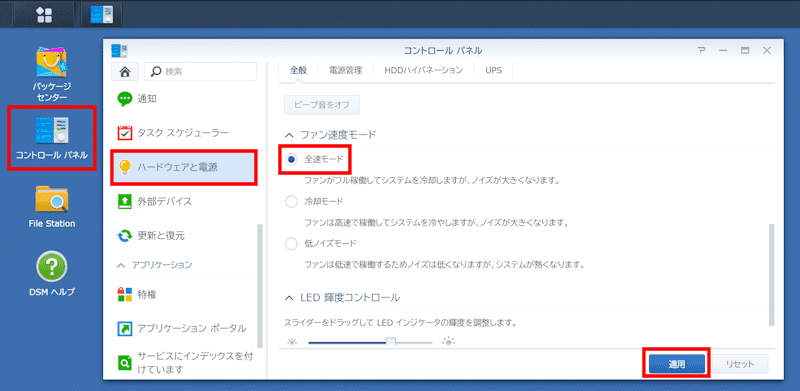Screen dimensions: 800x391
Task: Open File Station desktop icon
Action: [53, 207]
